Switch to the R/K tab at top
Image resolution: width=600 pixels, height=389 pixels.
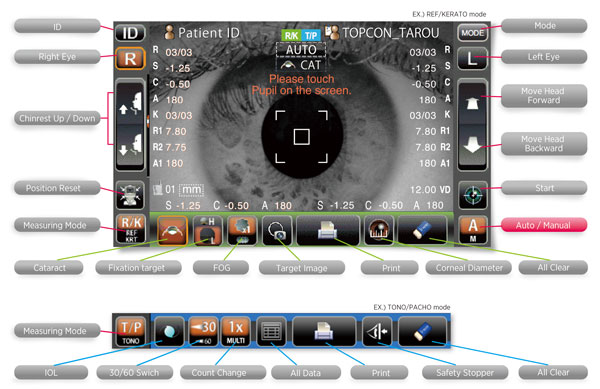coord(292,36)
